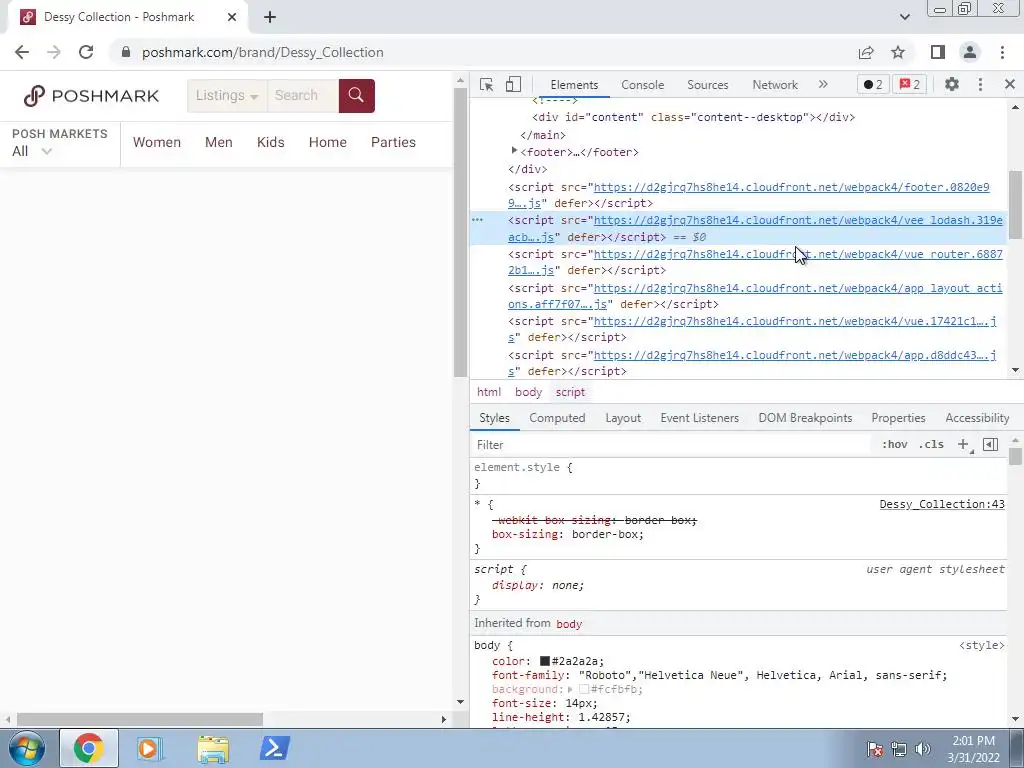Open the DOM Breakpoints tab
The width and height of the screenshot is (1024, 768).
coord(805,418)
